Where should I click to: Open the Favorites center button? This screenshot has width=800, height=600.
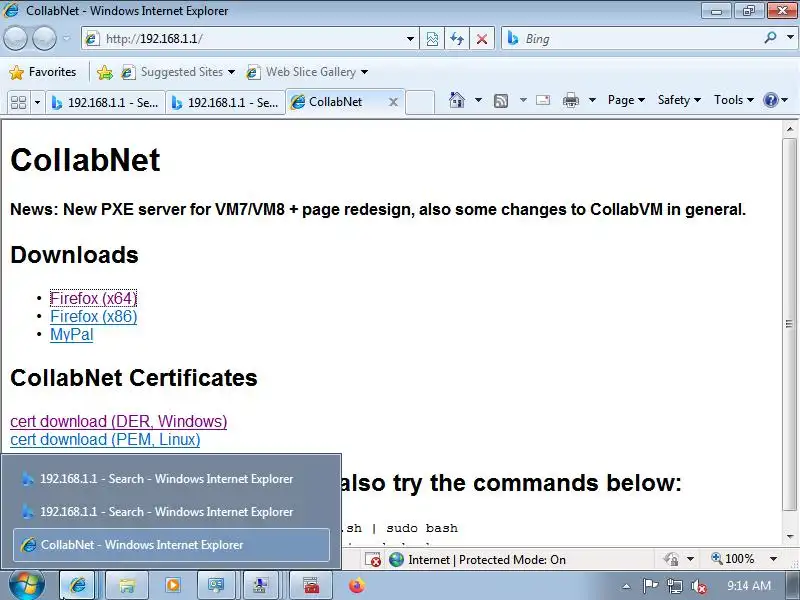pos(43,72)
